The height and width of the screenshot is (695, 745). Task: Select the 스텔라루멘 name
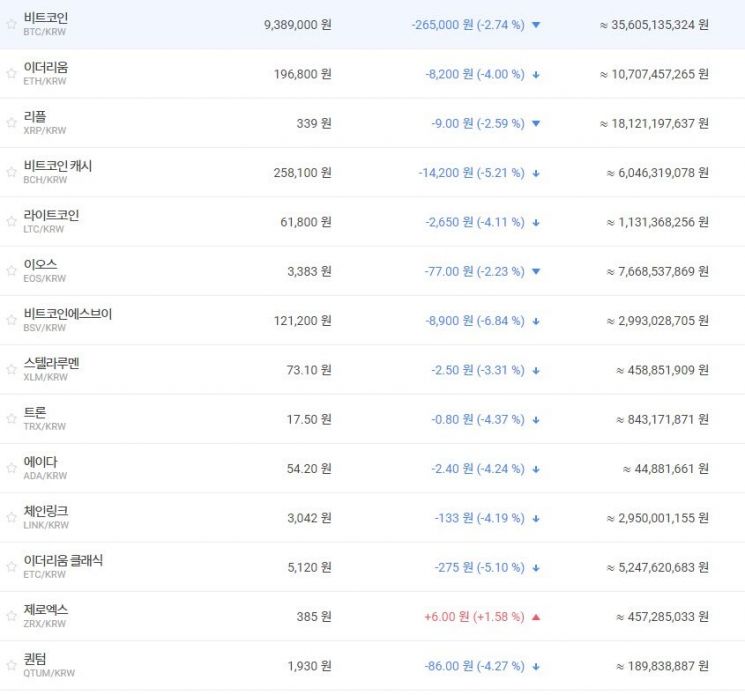tap(51, 363)
